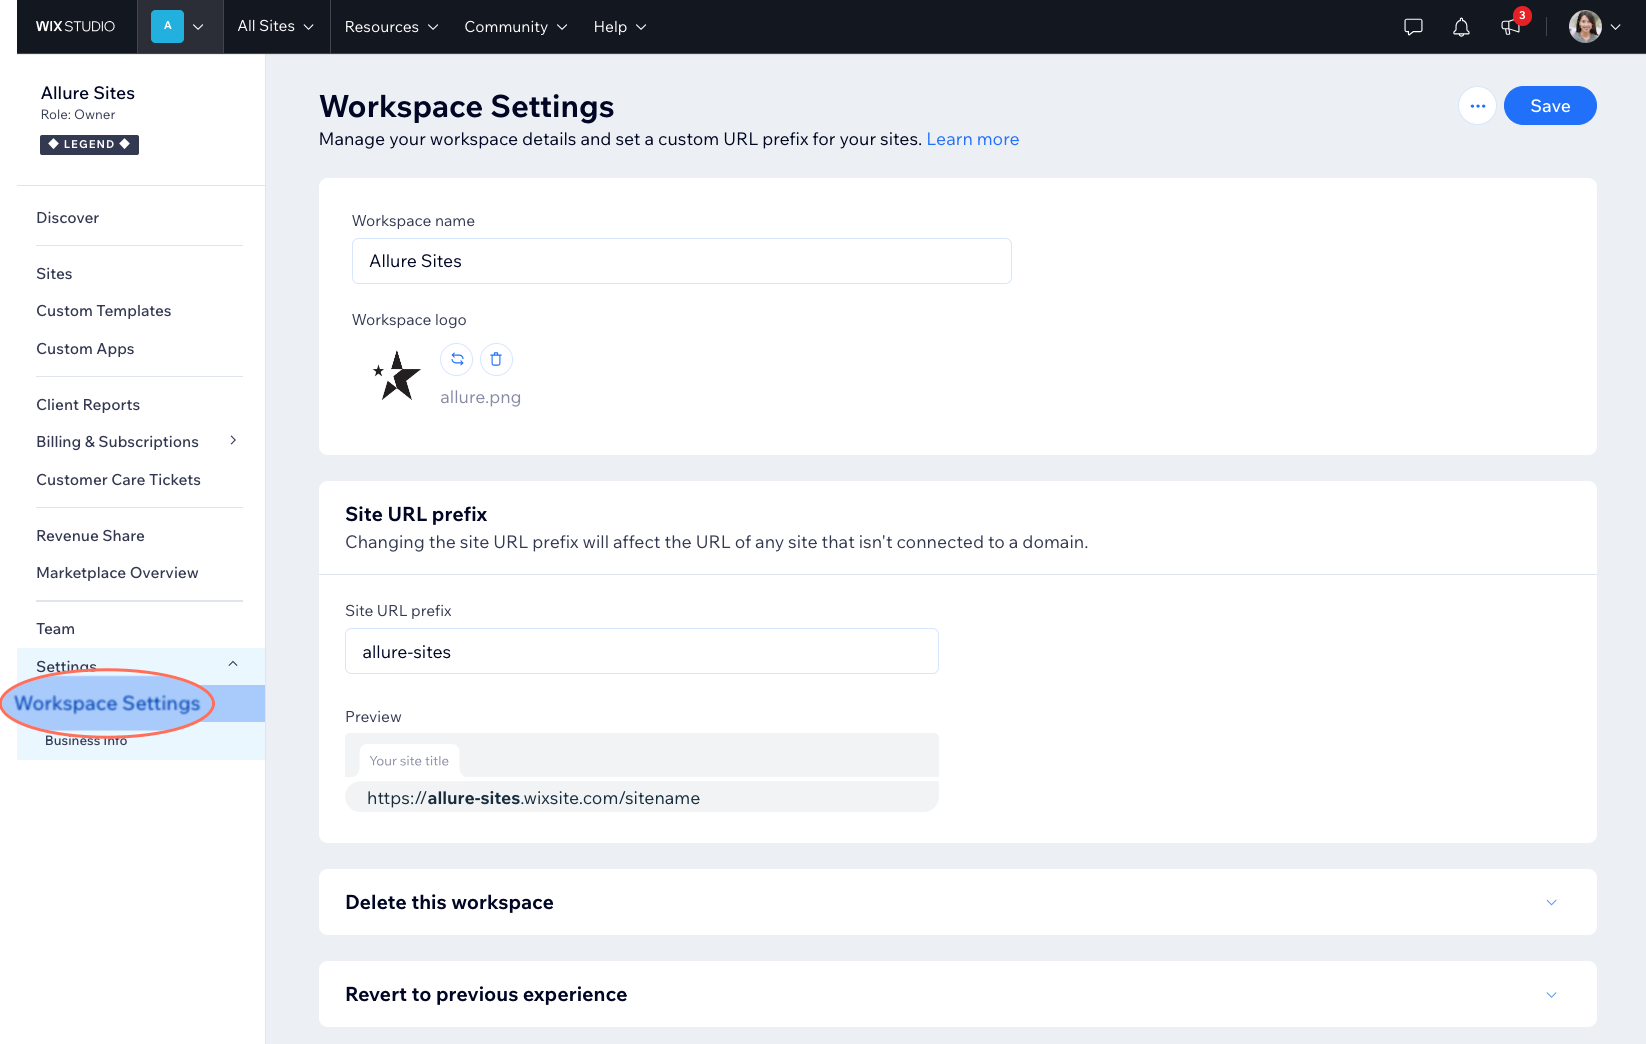Viewport: 1646px width, 1044px height.
Task: Open the Community menu
Action: click(516, 27)
